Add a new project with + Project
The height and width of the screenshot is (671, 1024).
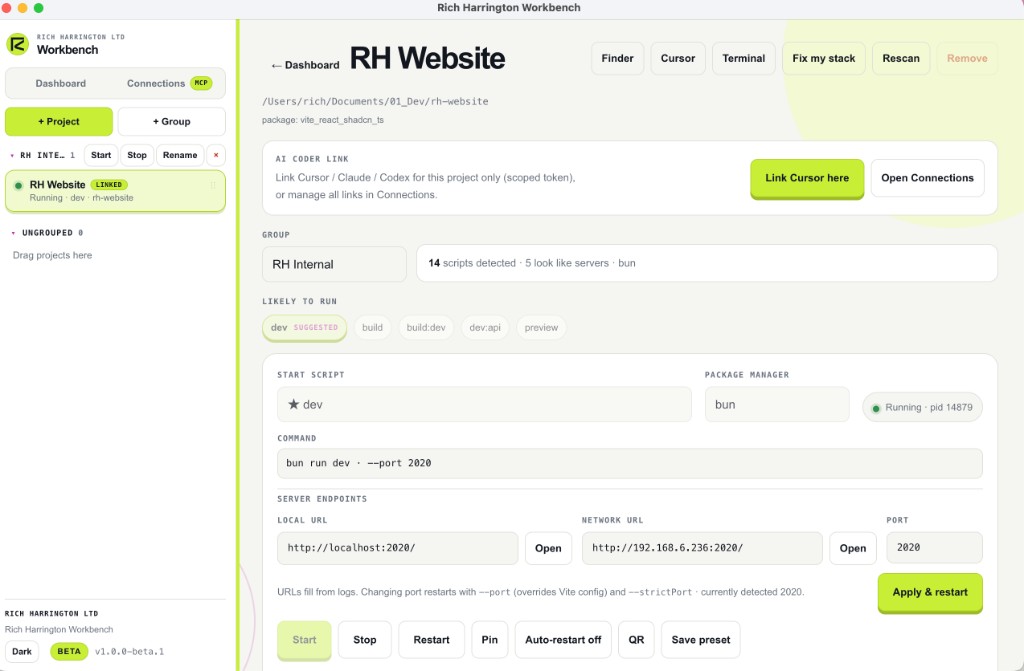coord(59,122)
